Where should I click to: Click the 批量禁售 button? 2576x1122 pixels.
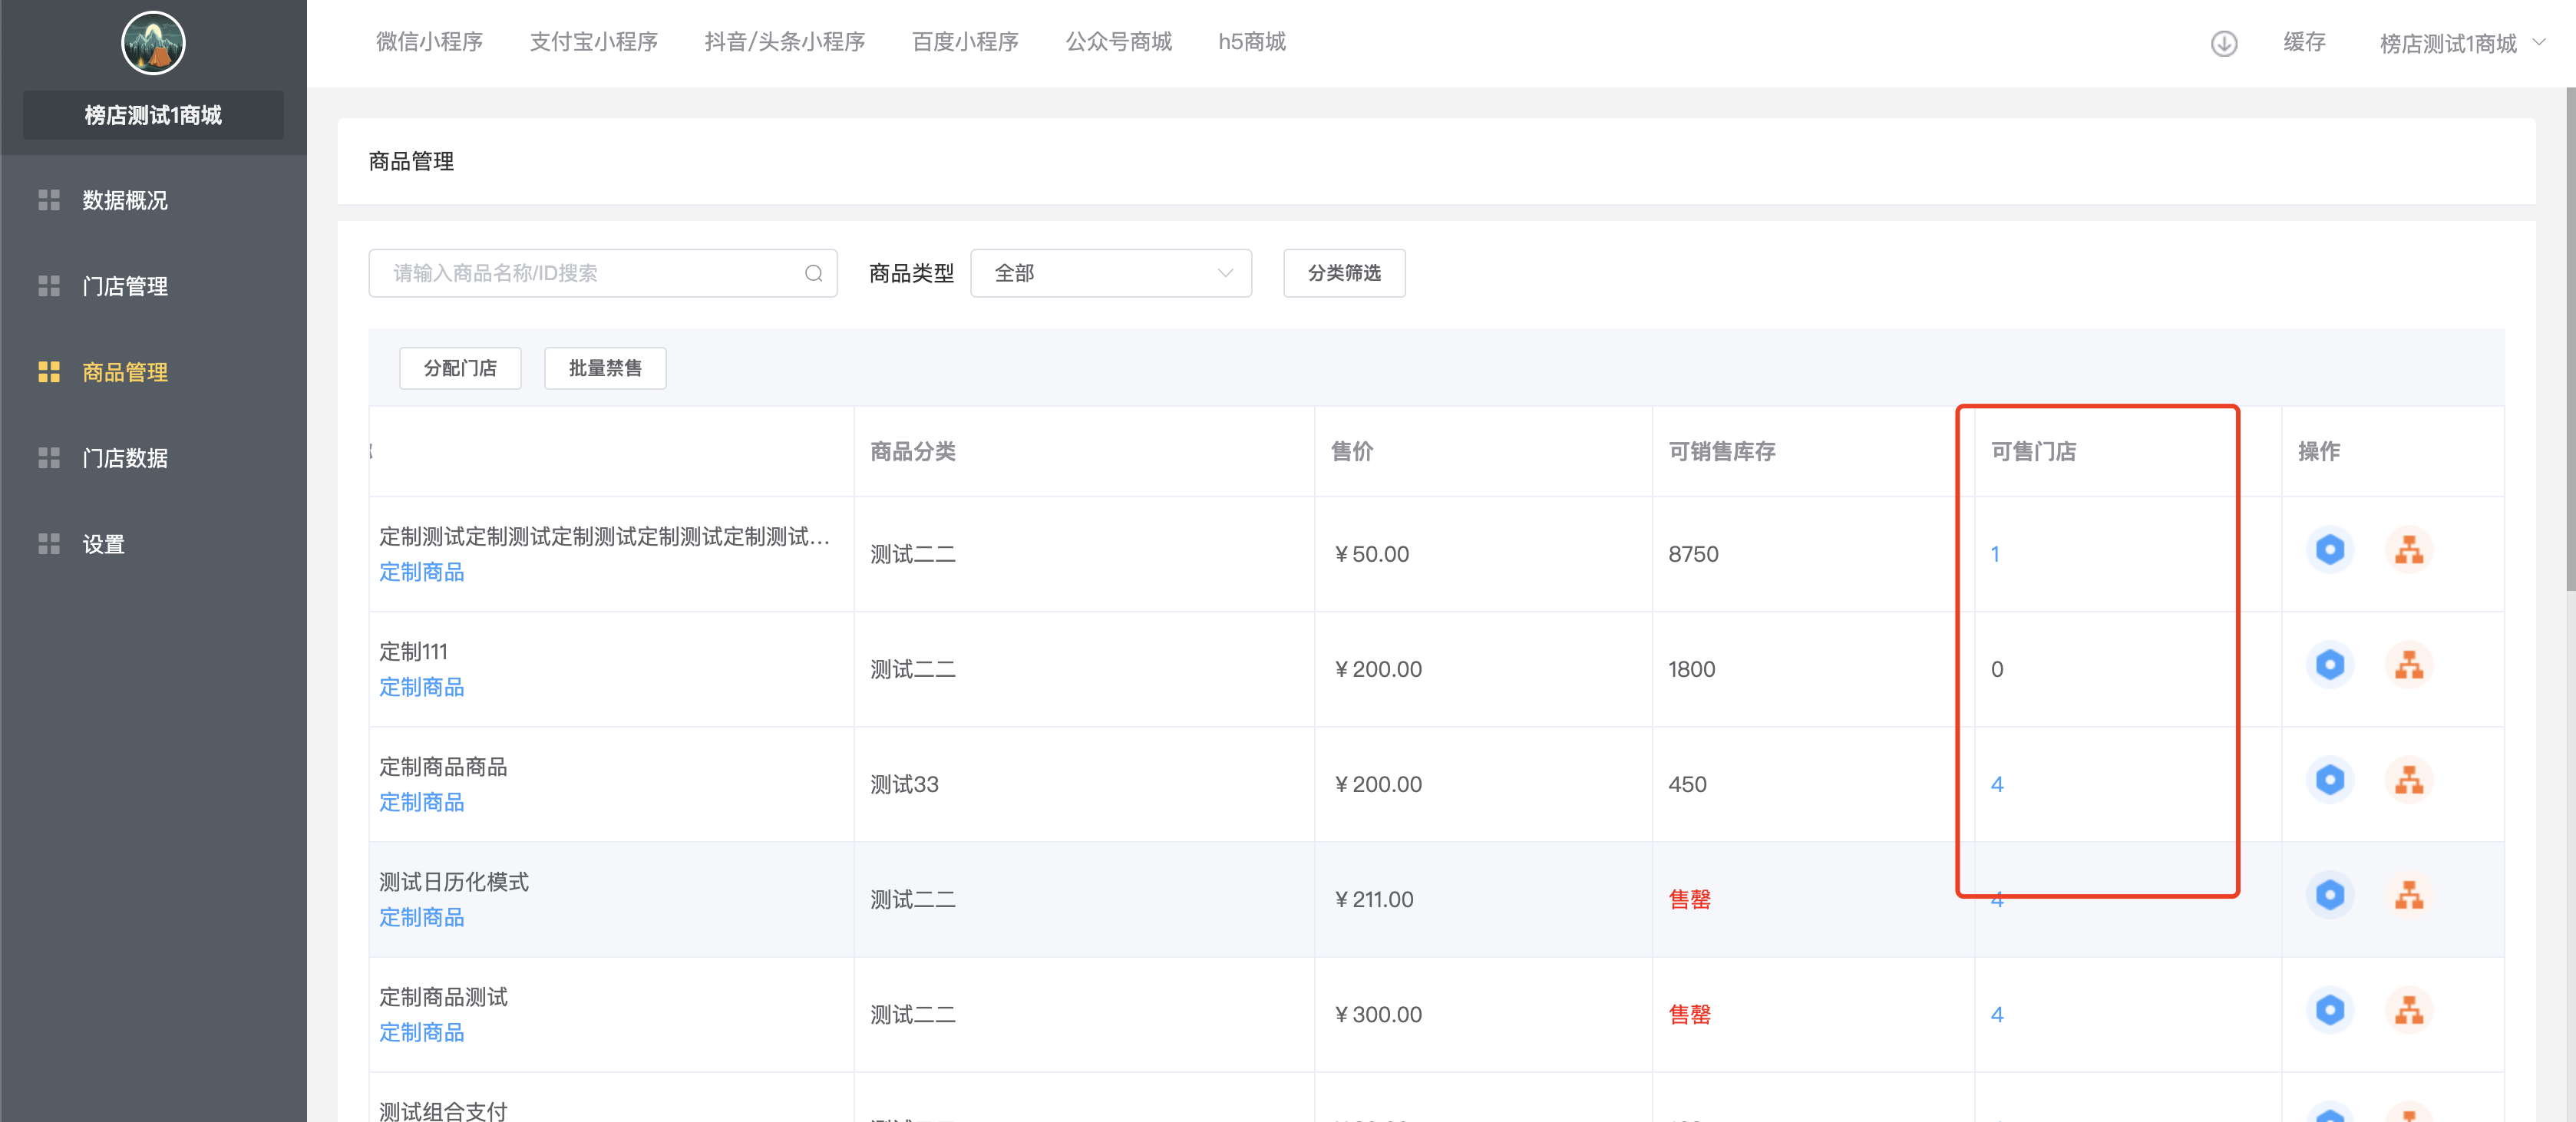pos(605,368)
